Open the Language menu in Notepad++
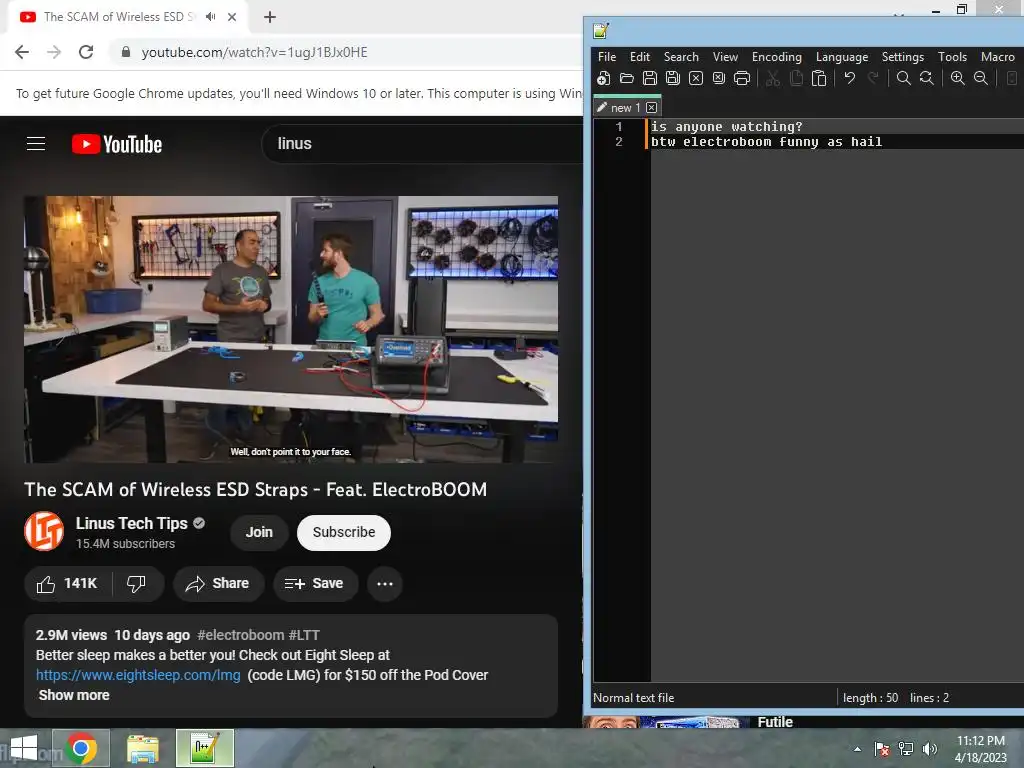The width and height of the screenshot is (1024, 768). pyautogui.click(x=842, y=57)
